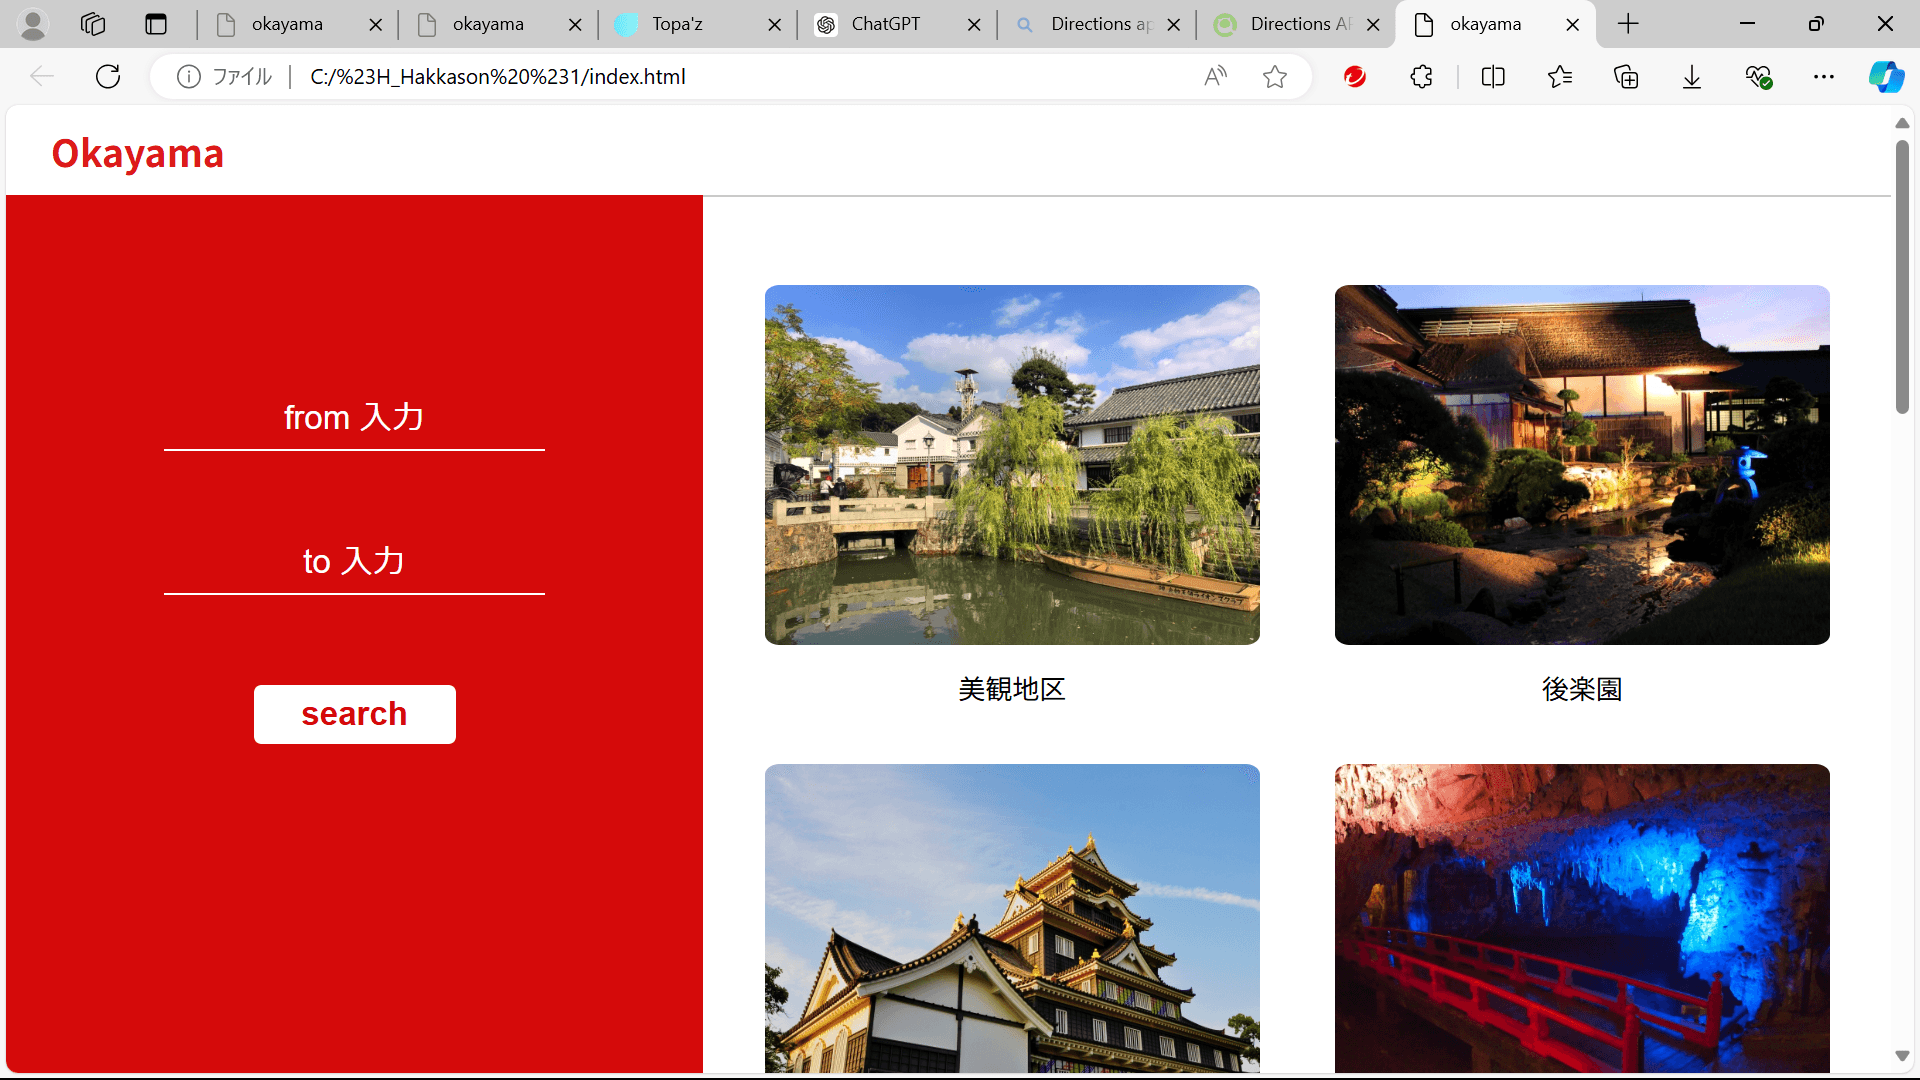Screen dimensions: 1920x1080
Task: View site information icon
Action: pos(188,76)
